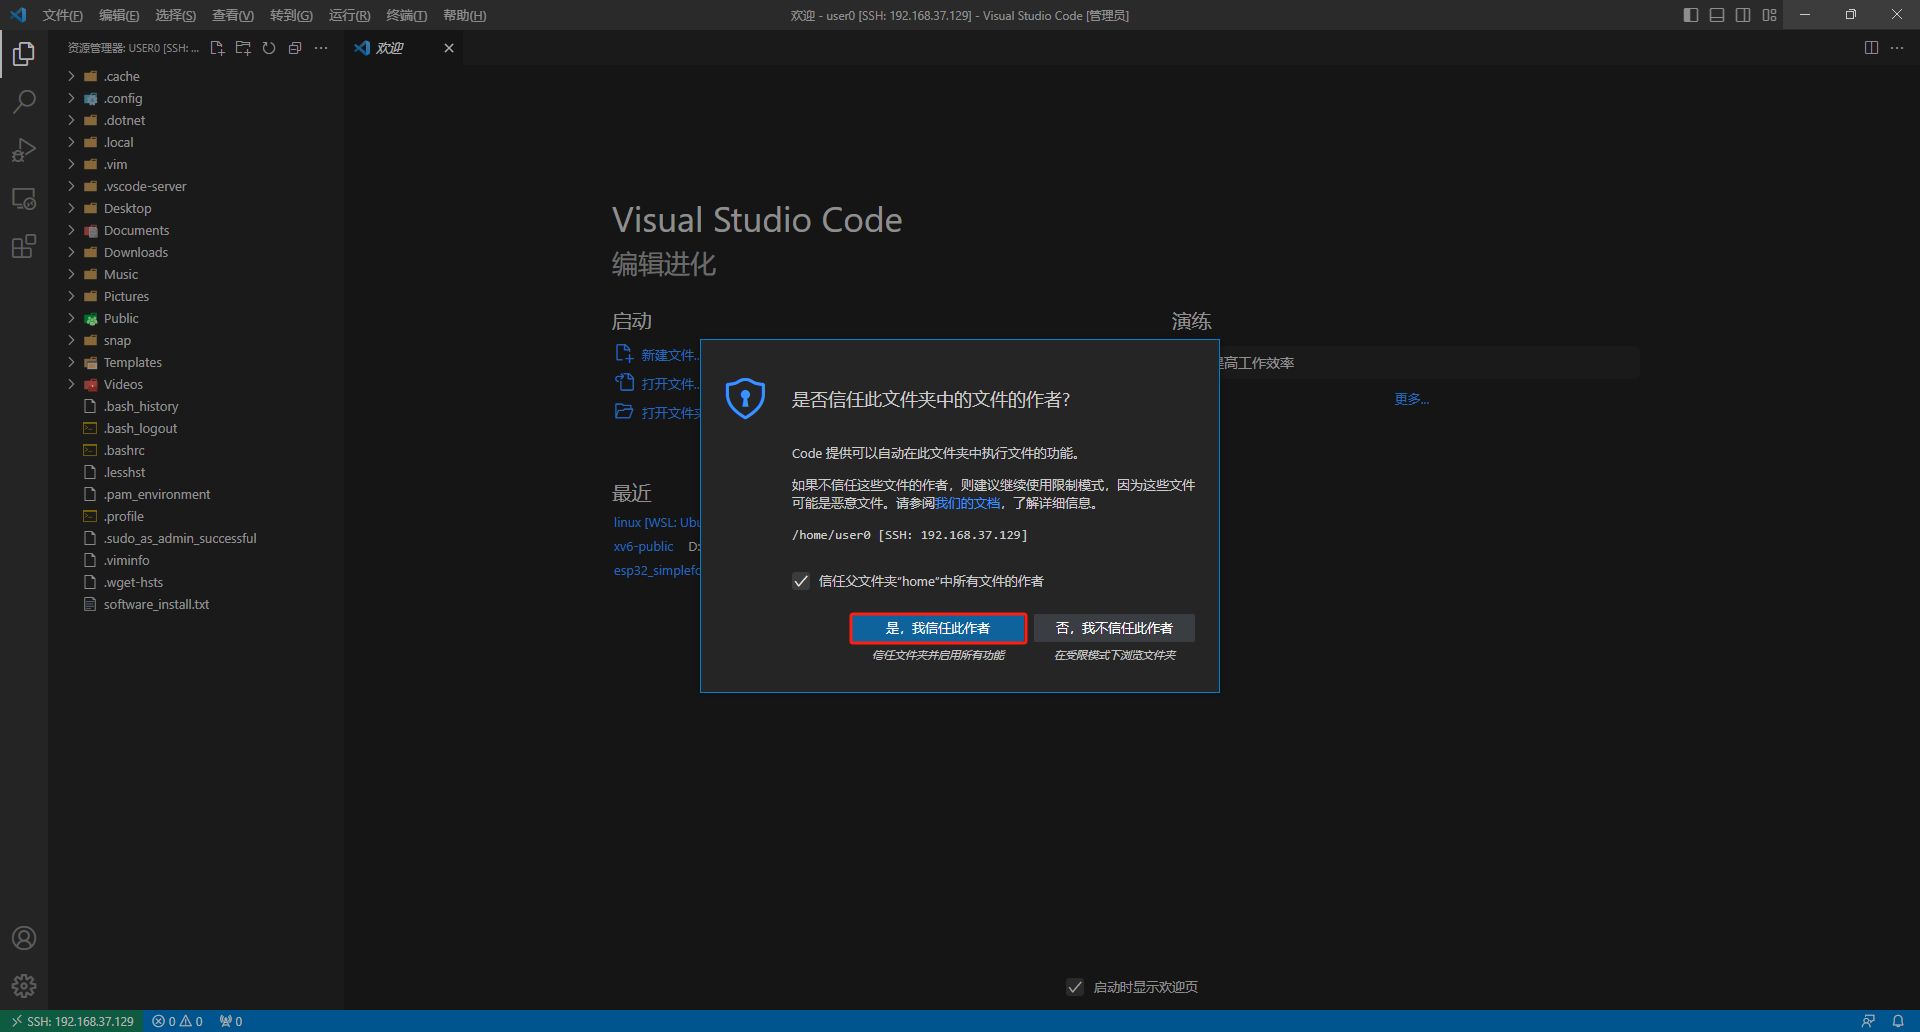Click forwarded ports status item

[231, 1021]
